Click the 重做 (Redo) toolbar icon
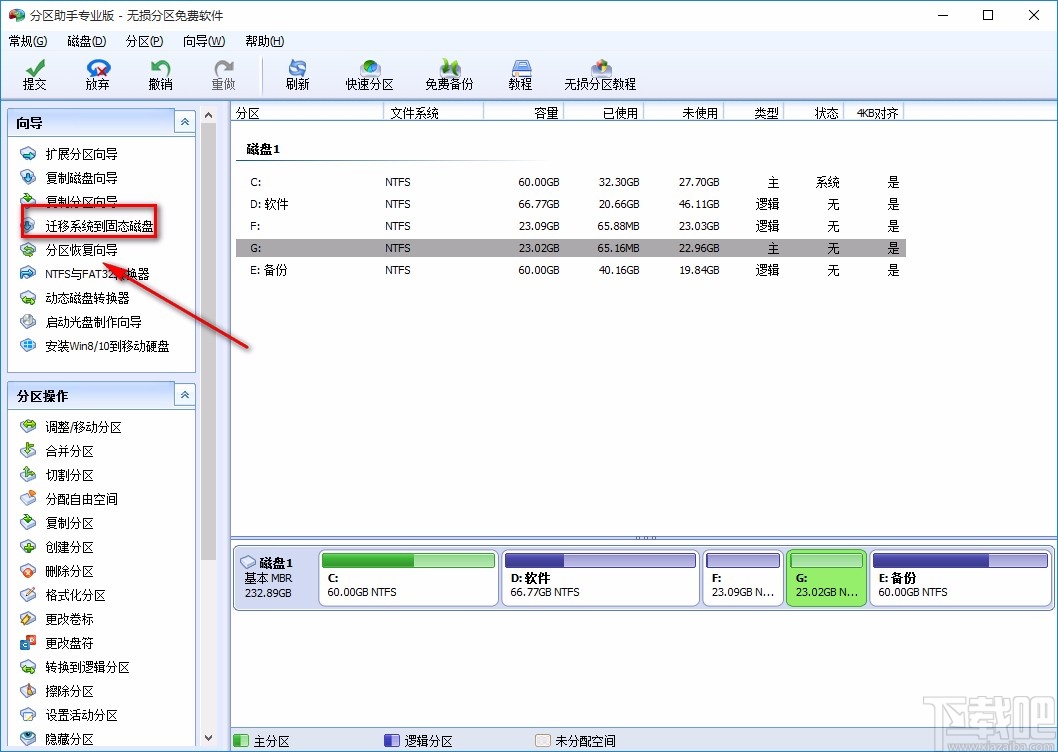This screenshot has width=1058, height=752. point(223,75)
